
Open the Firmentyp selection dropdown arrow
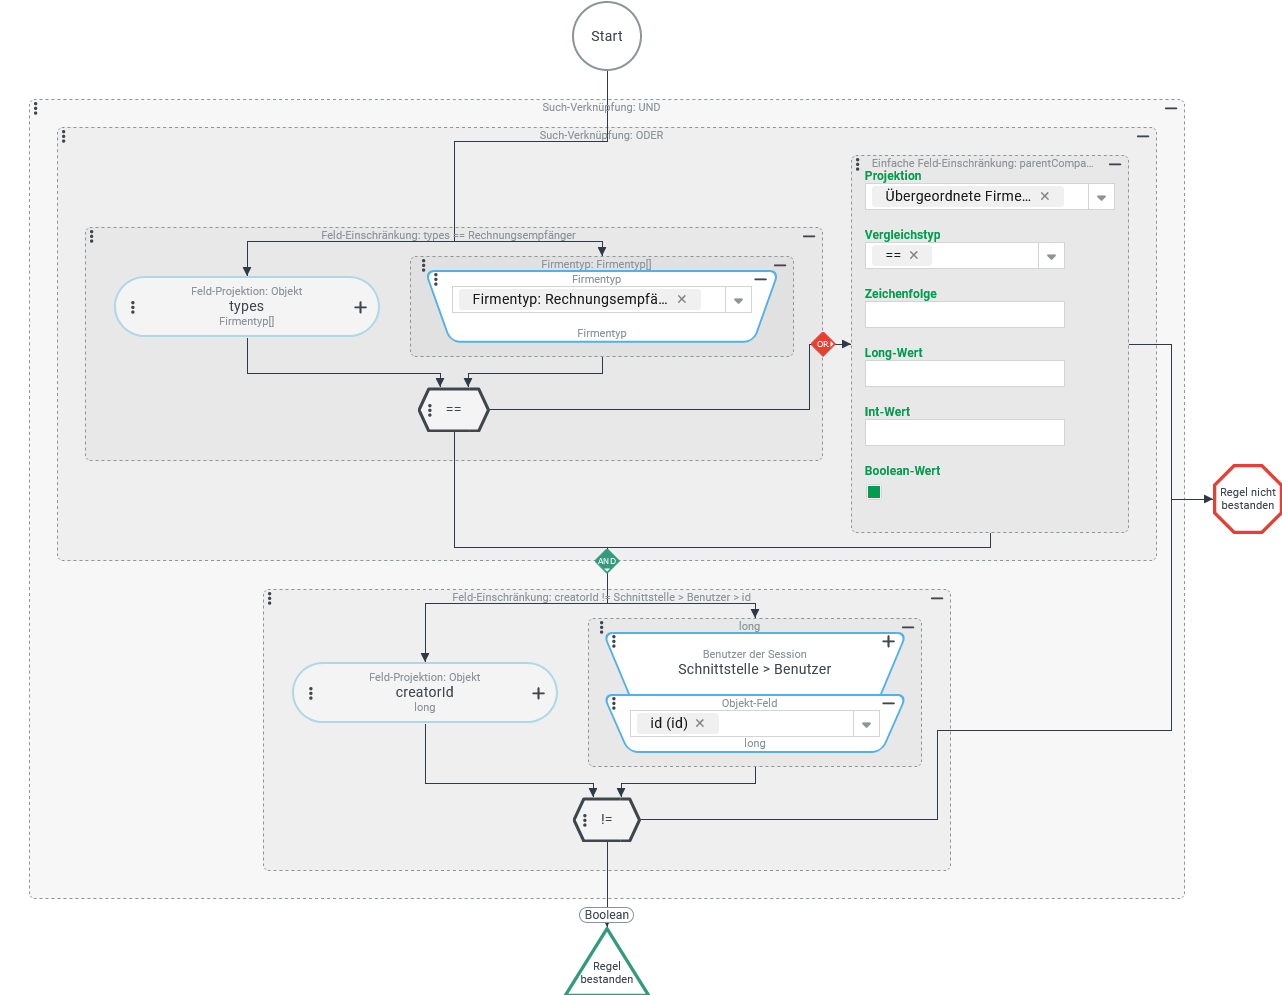tap(738, 300)
